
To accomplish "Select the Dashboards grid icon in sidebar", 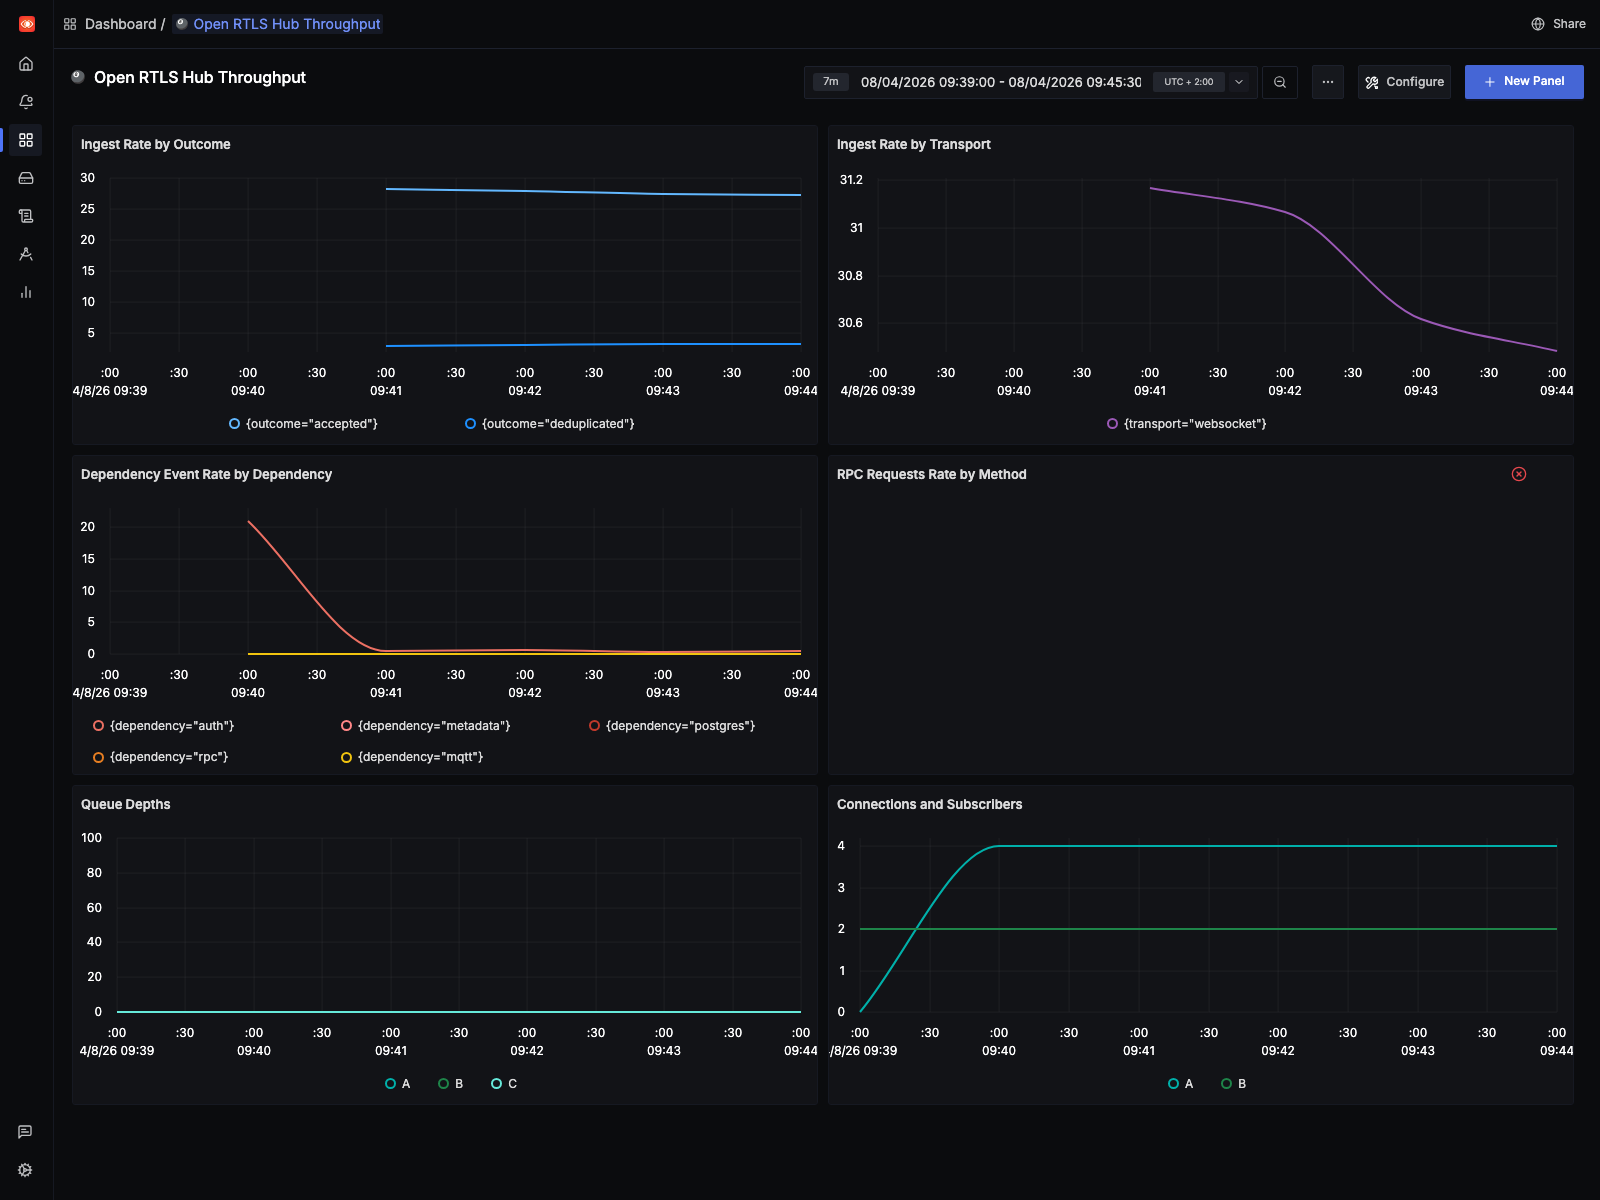I will click(25, 140).
